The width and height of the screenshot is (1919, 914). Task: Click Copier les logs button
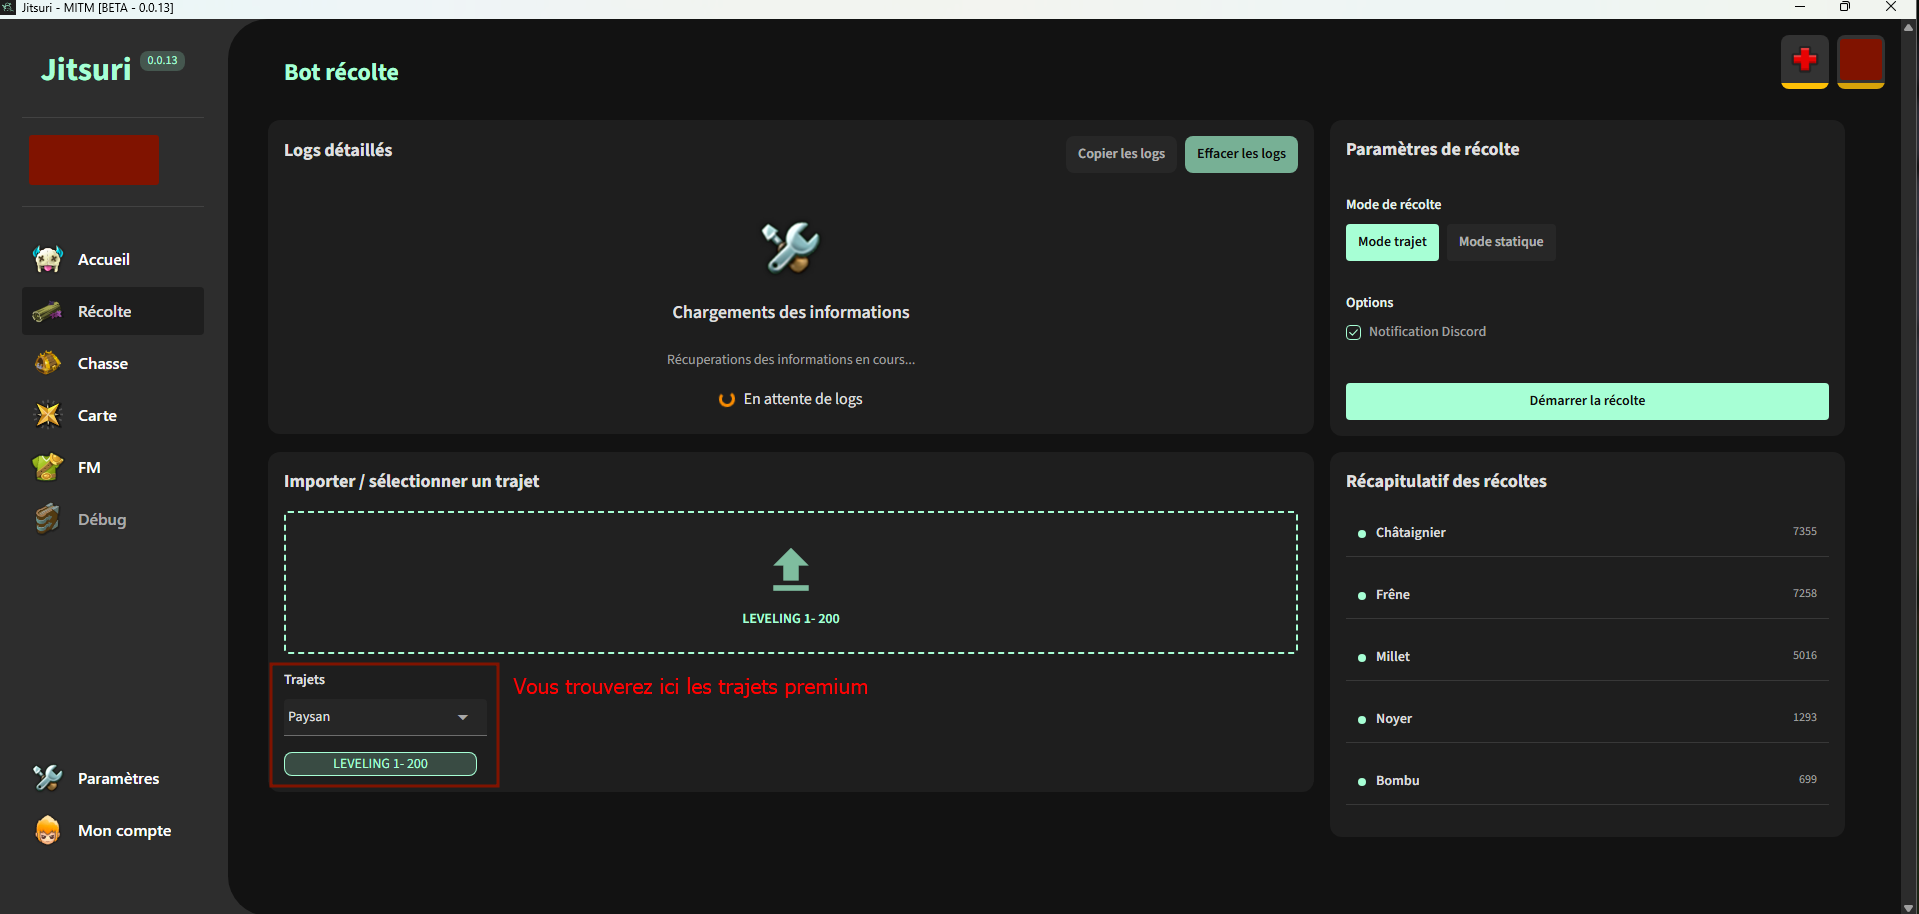tap(1121, 154)
